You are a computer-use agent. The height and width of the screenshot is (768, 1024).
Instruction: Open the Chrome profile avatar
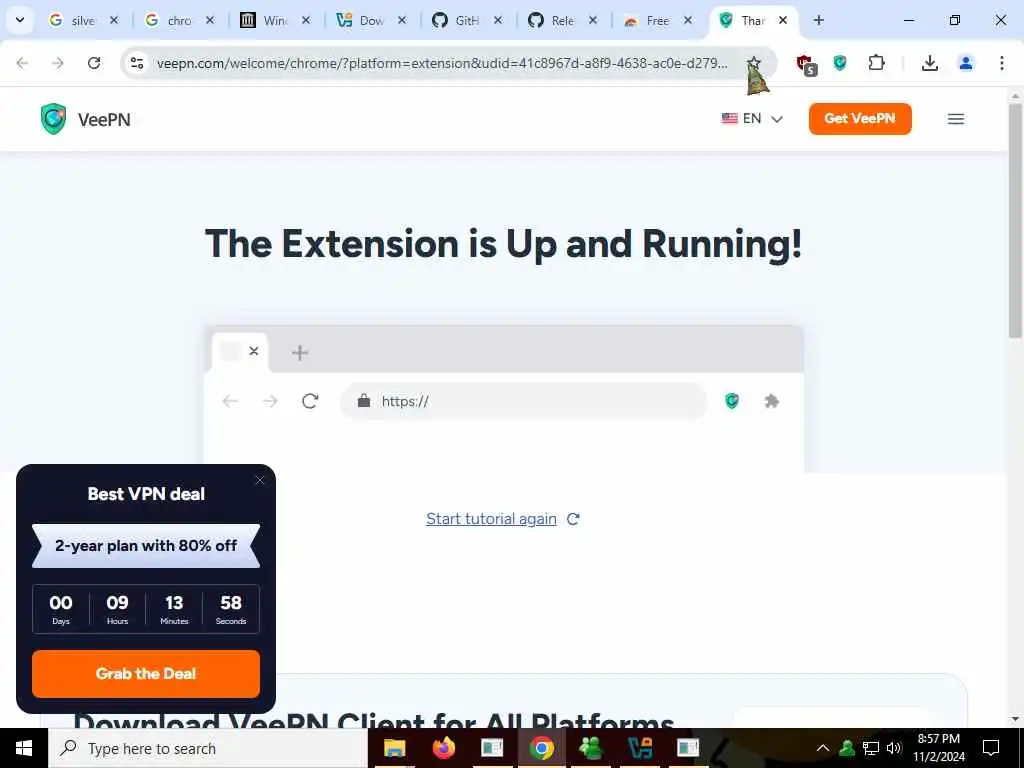pyautogui.click(x=965, y=63)
